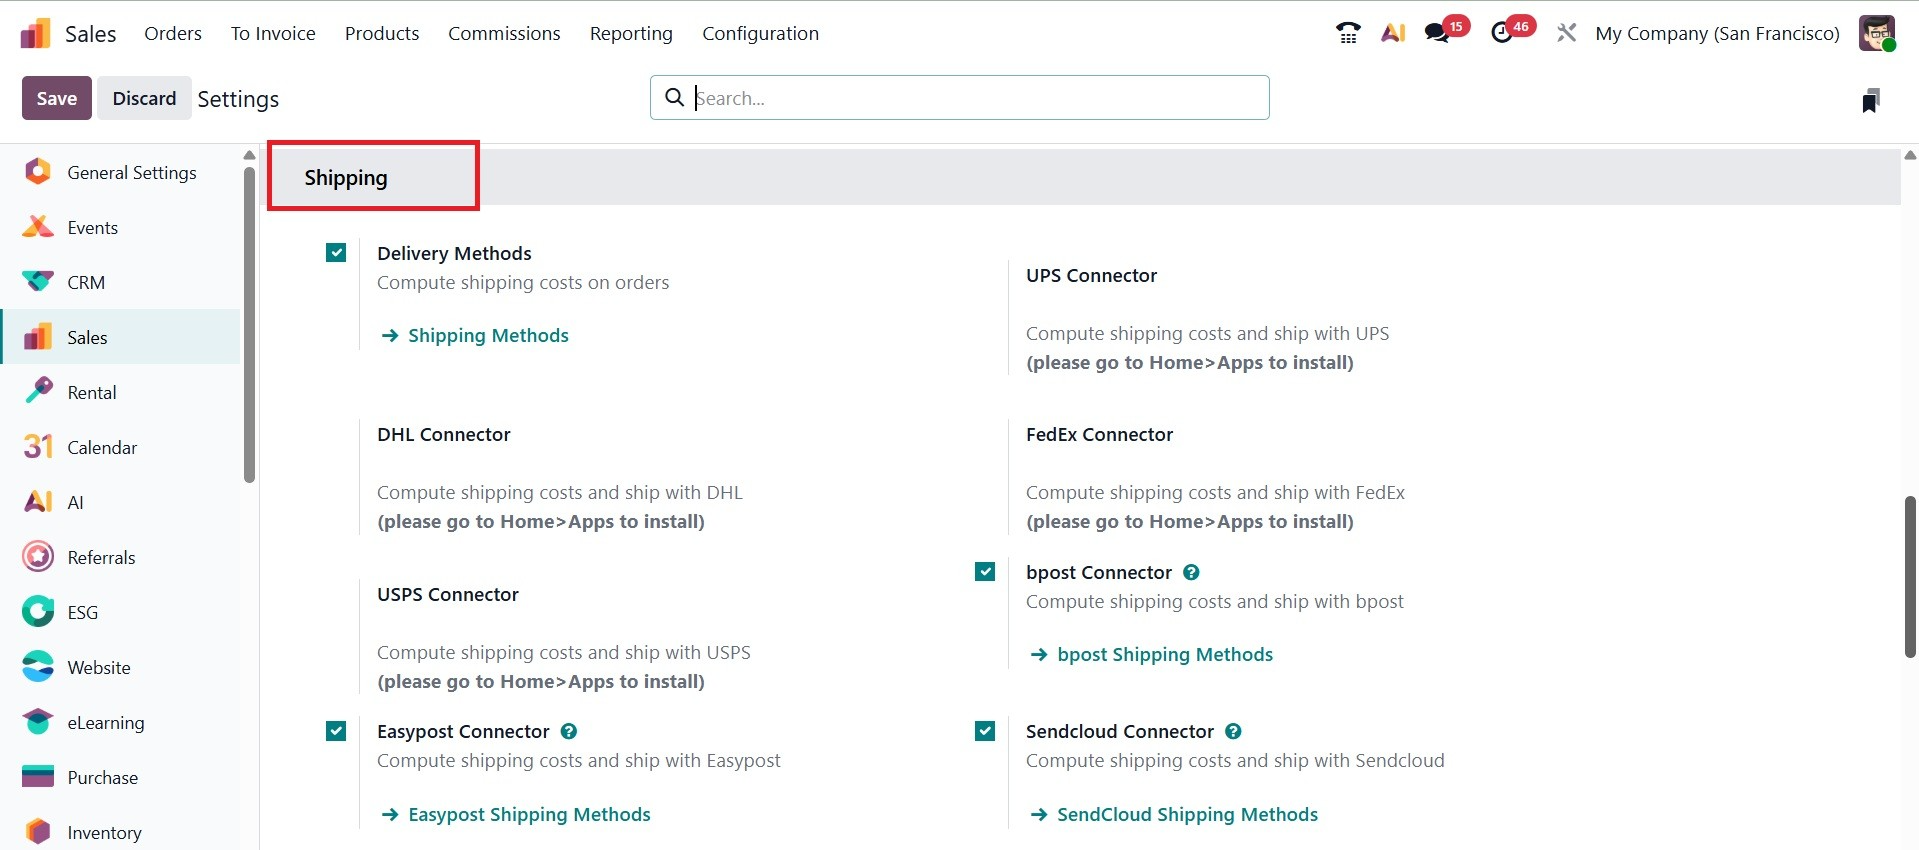This screenshot has height=850, width=1919.
Task: Toggle the bpost Connector checkbox
Action: click(985, 572)
